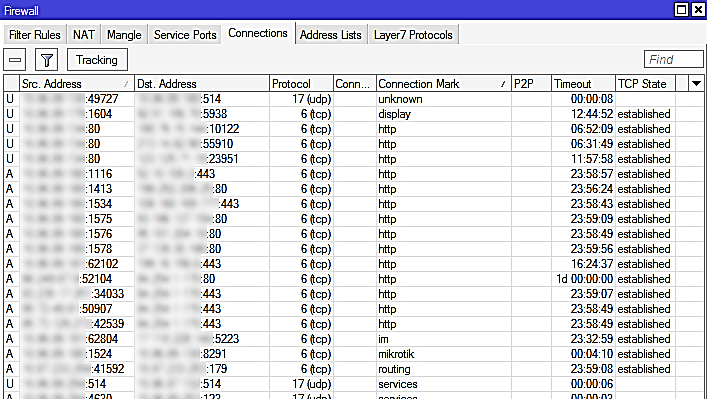
Task: Focus the Find search field
Action: tap(674, 60)
